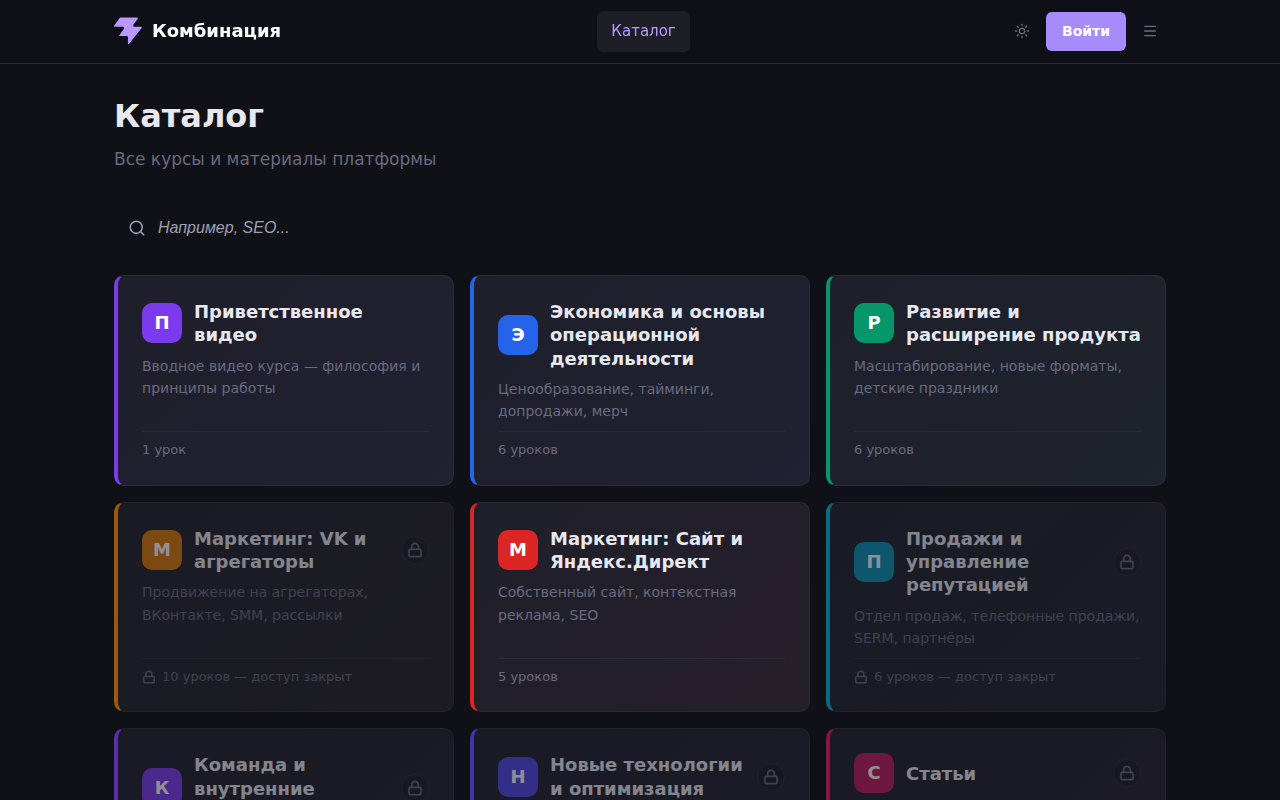
Task: Click the lock icon on Статьи card
Action: point(1127,773)
